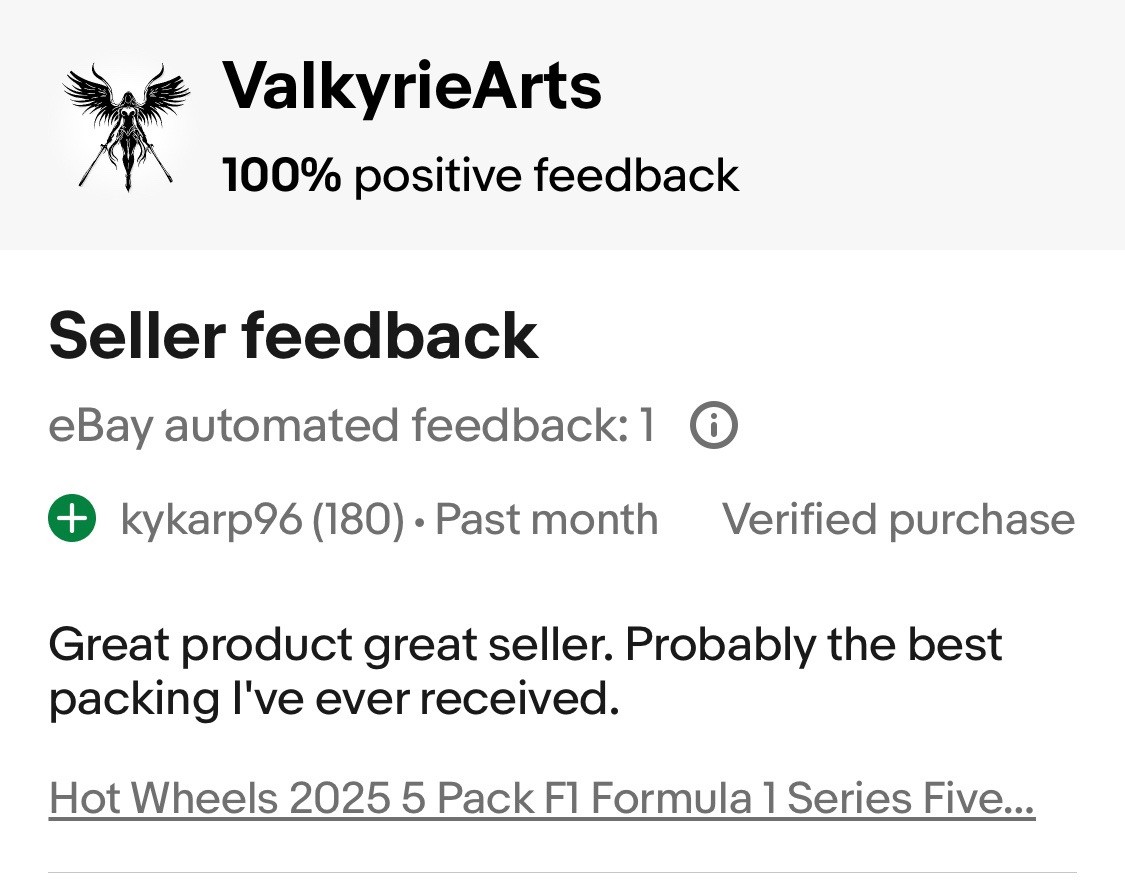The width and height of the screenshot is (1125, 883).
Task: Click the eBay automated feedback count text
Action: (x=352, y=425)
